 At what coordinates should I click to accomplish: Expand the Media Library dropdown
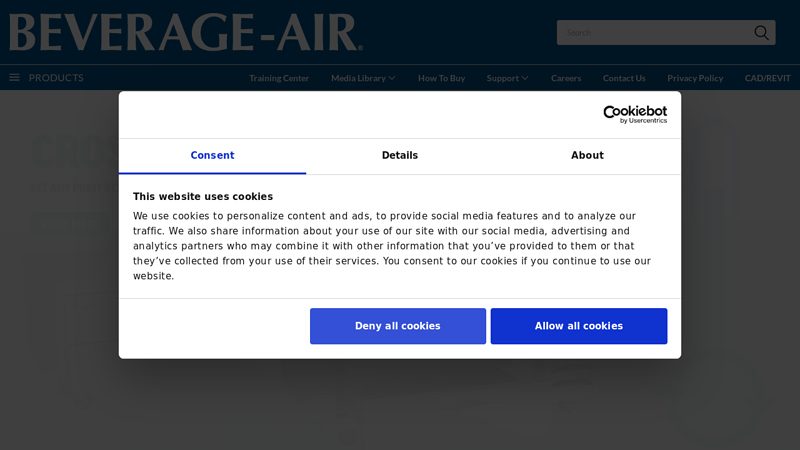(x=363, y=78)
